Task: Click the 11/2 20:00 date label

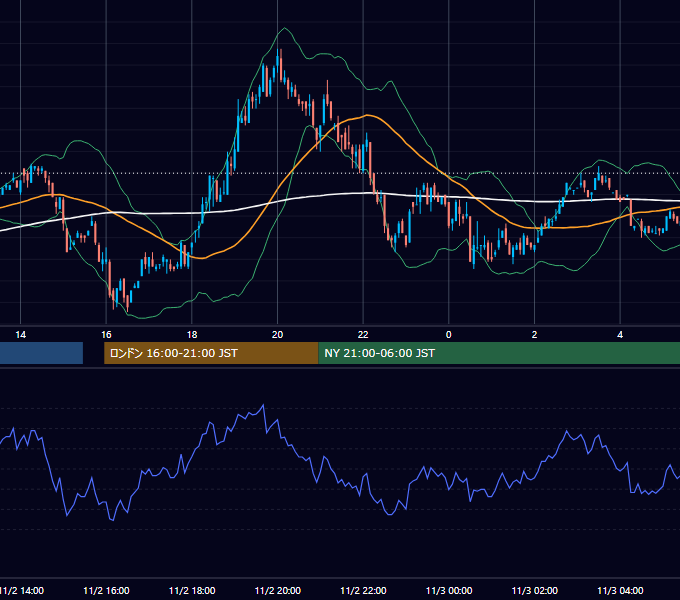Action: 278,591
